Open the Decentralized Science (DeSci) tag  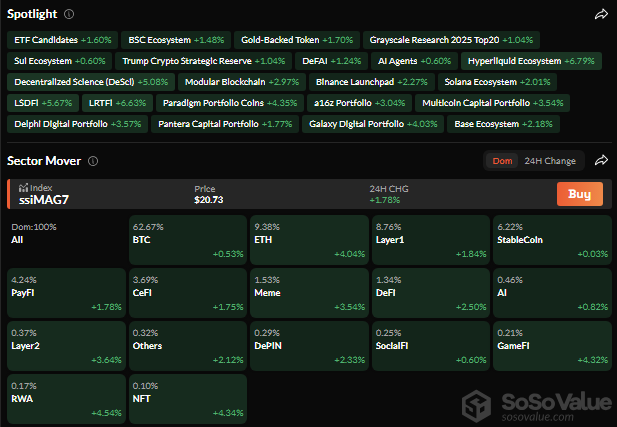pos(91,82)
